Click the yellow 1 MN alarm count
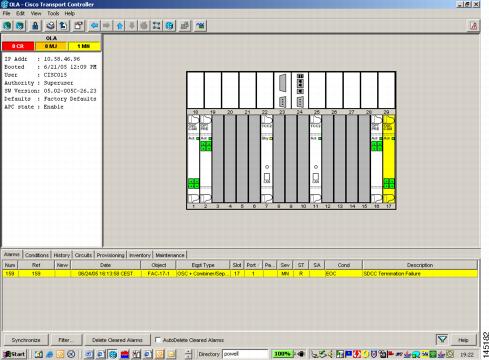This screenshot has width=489, height=360. [84, 46]
